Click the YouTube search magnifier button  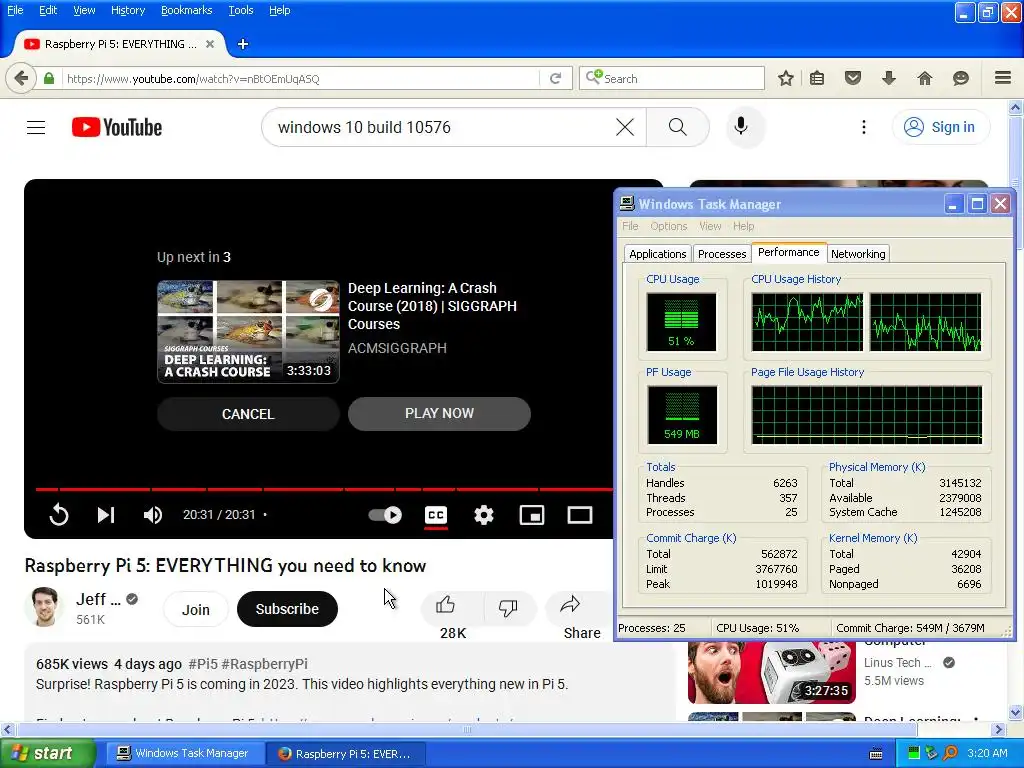[678, 127]
